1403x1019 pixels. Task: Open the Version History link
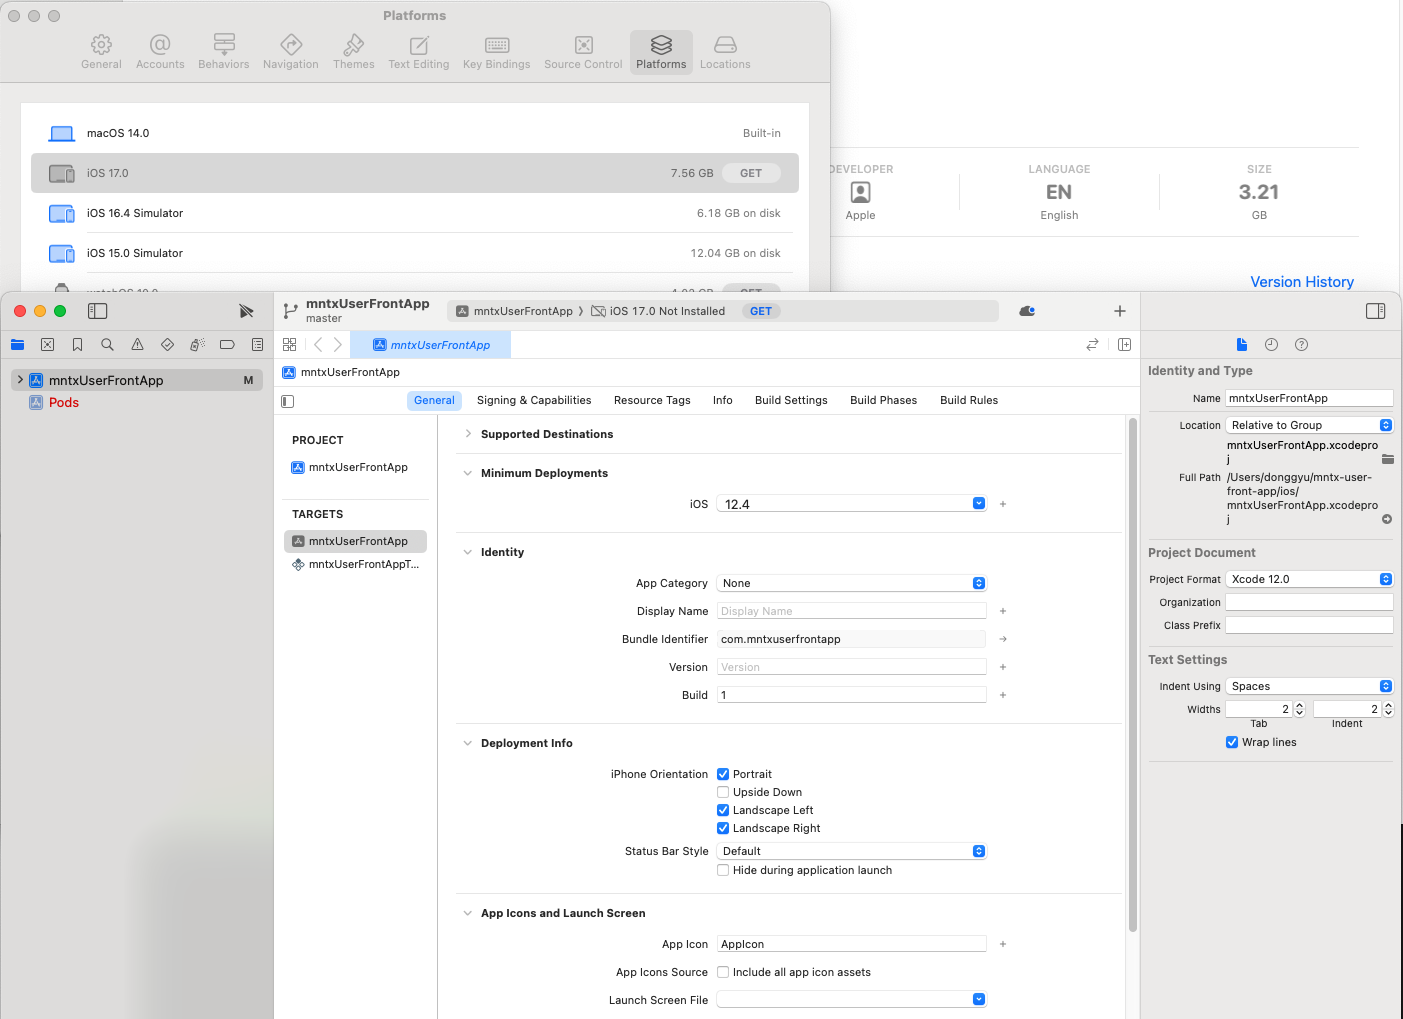click(1301, 282)
